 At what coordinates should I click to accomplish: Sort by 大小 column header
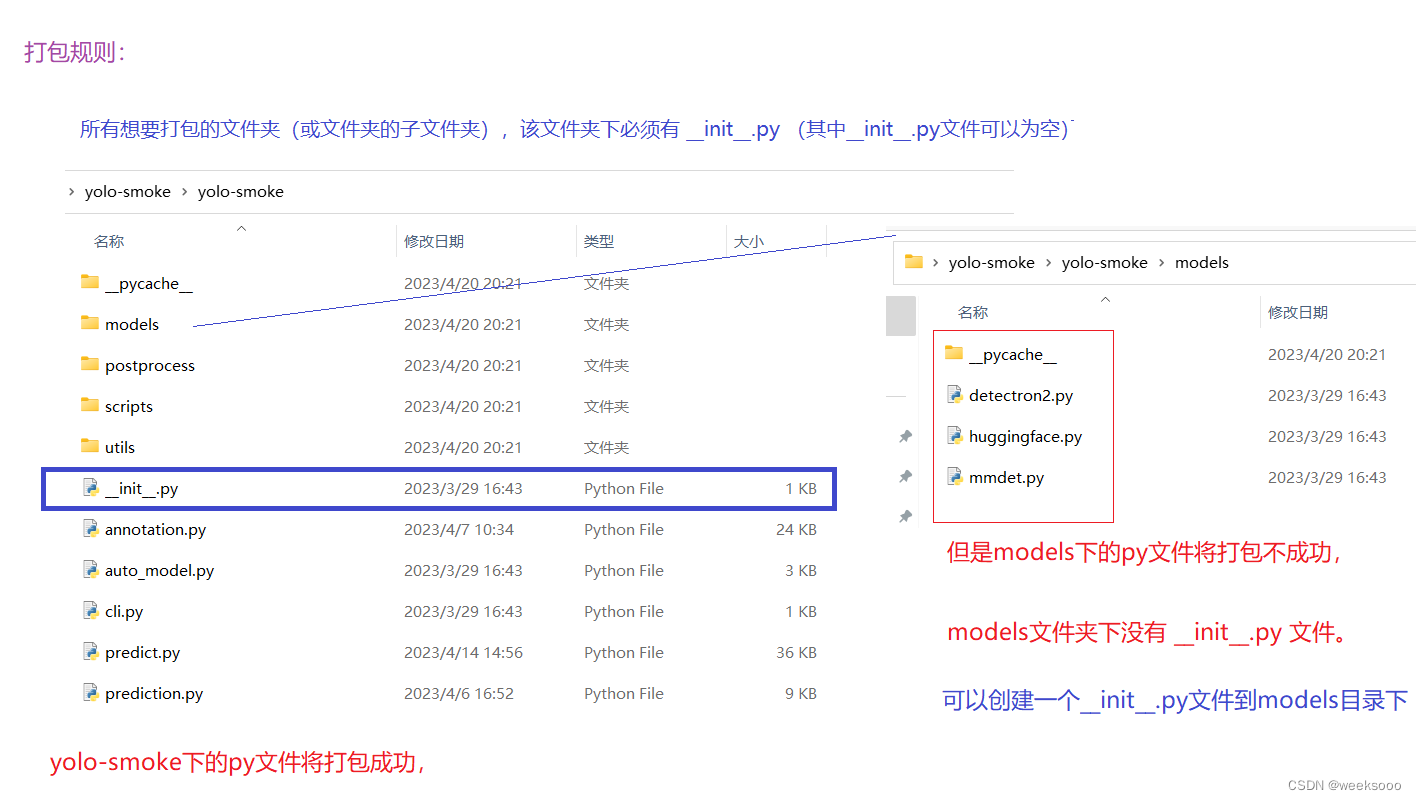point(749,241)
